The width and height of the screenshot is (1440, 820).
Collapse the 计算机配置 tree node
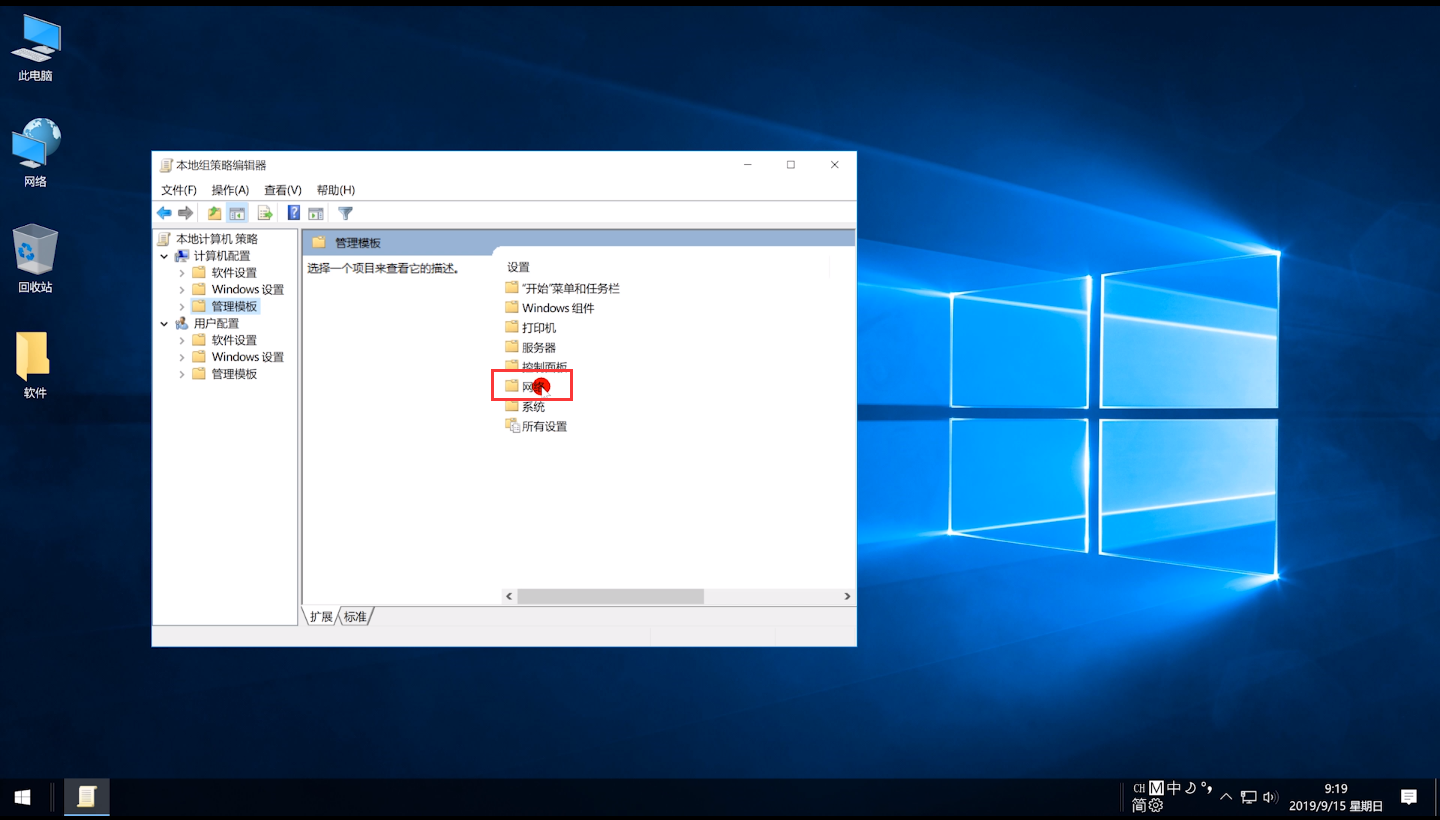click(x=165, y=256)
